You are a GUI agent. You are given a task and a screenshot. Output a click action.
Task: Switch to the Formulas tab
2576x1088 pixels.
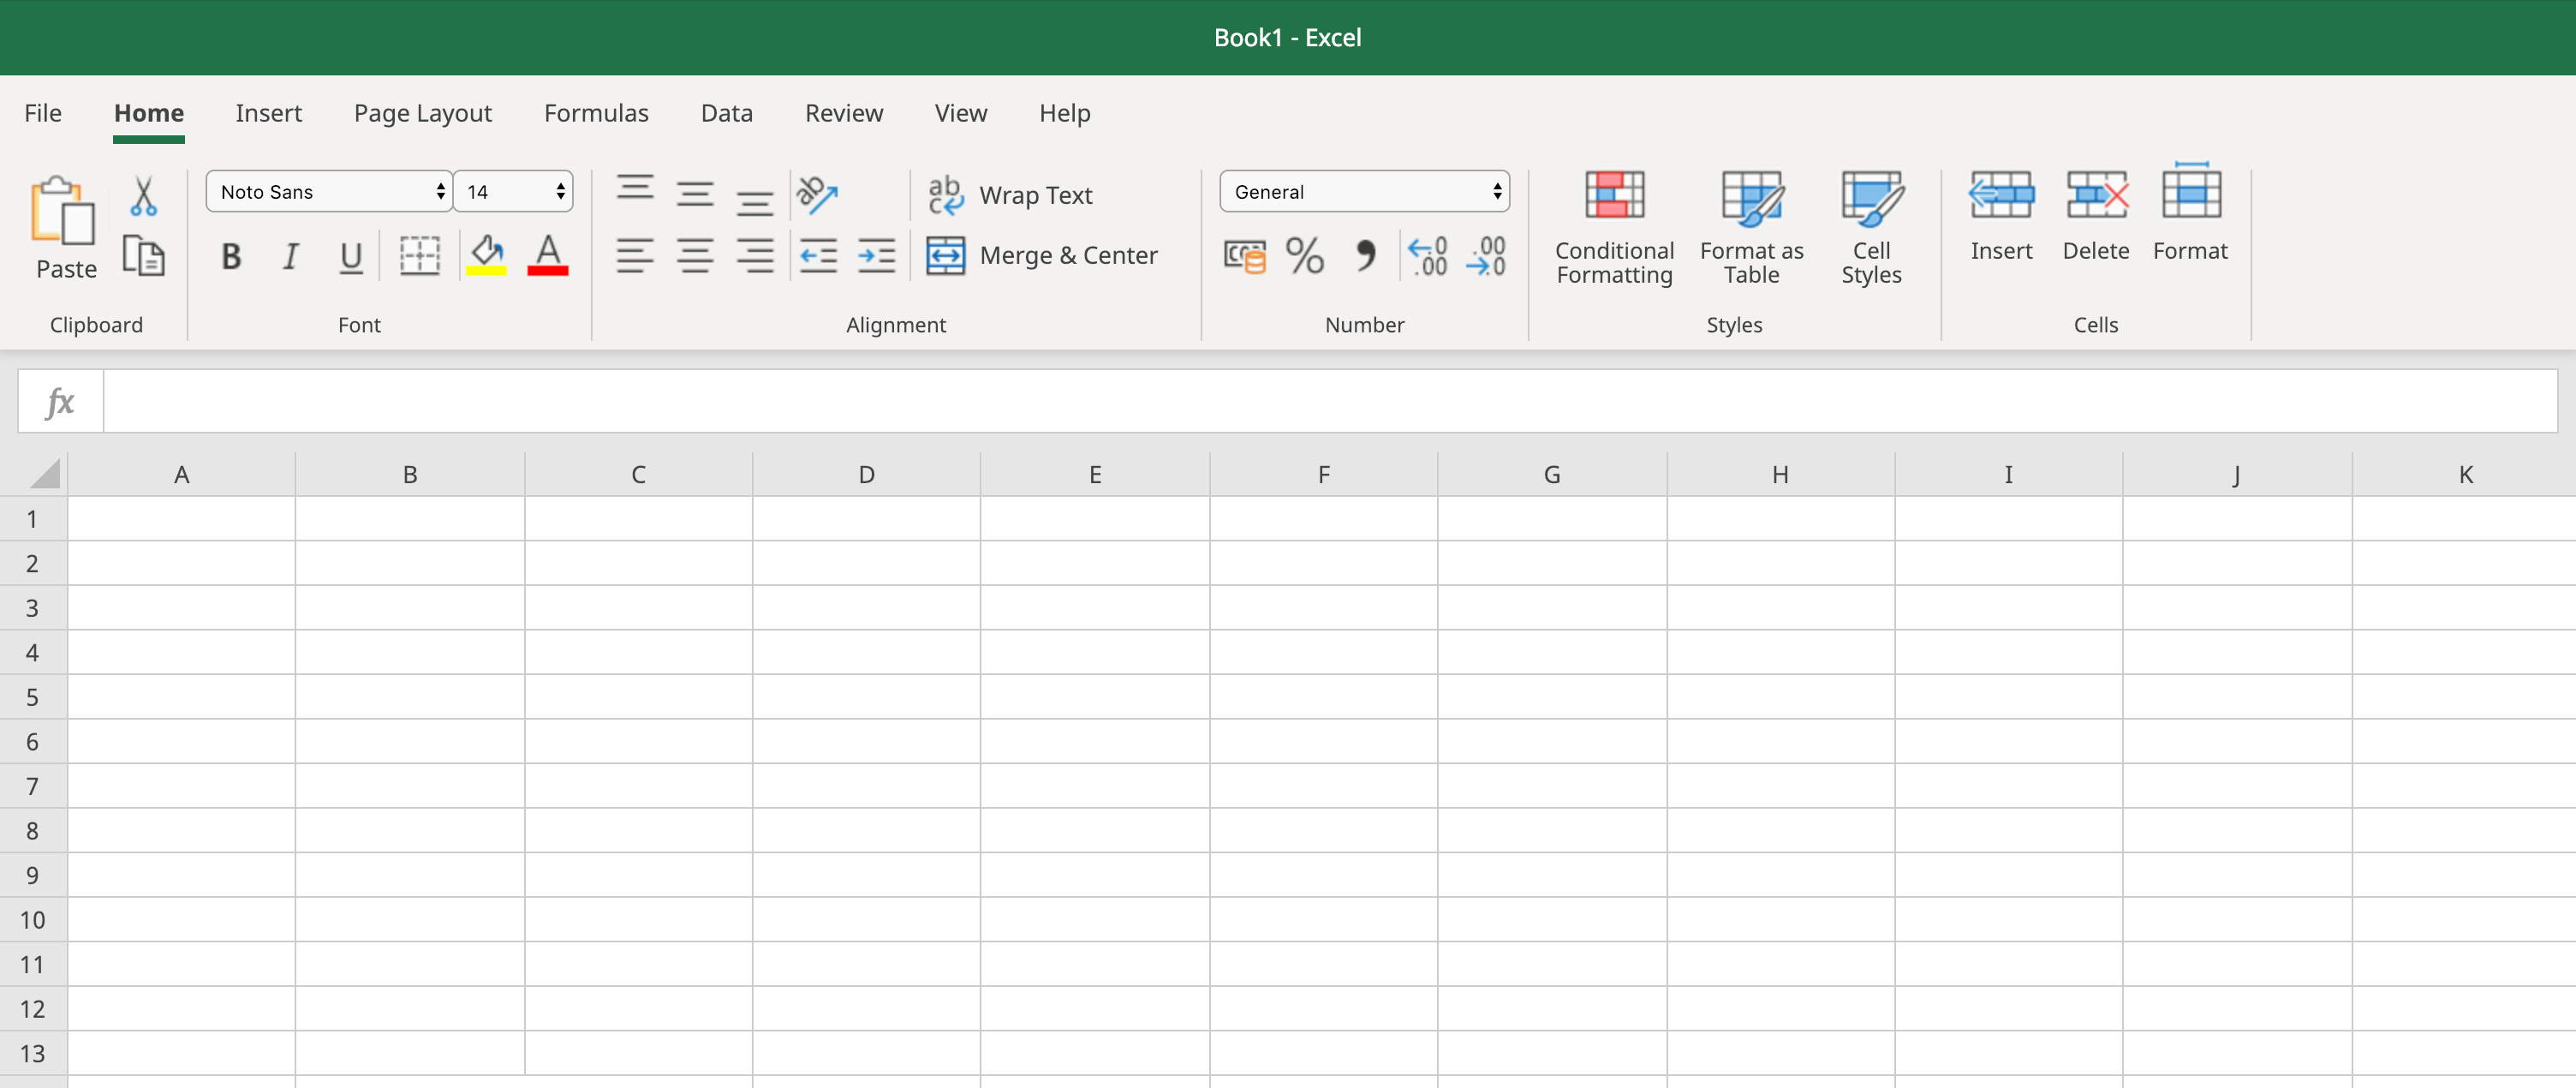596,113
